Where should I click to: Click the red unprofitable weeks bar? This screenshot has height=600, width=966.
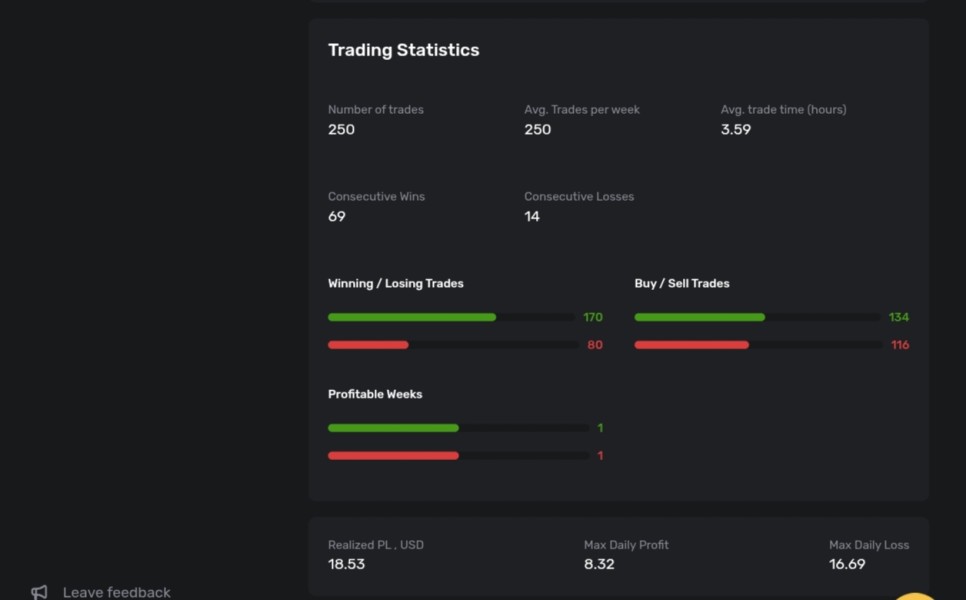[x=393, y=456]
